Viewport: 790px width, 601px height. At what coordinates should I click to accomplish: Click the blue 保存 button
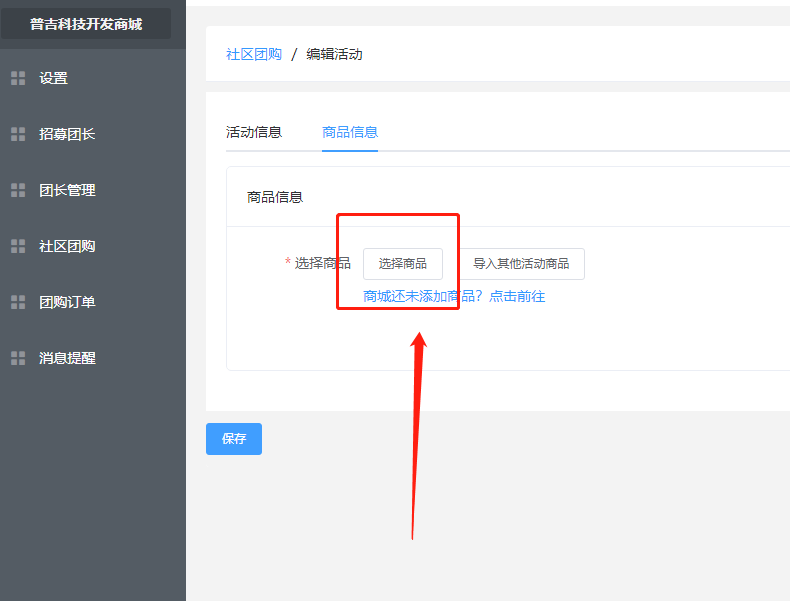234,439
